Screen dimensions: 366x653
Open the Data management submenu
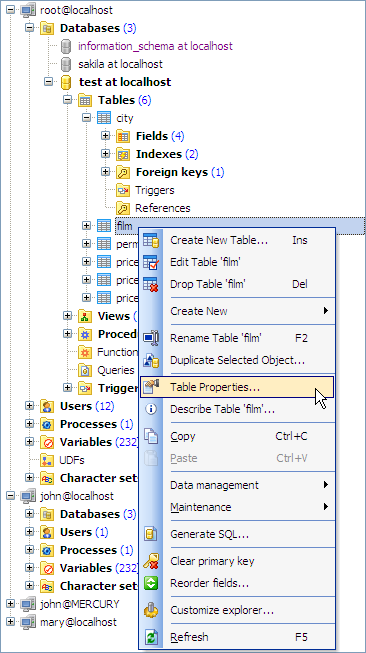(x=237, y=485)
